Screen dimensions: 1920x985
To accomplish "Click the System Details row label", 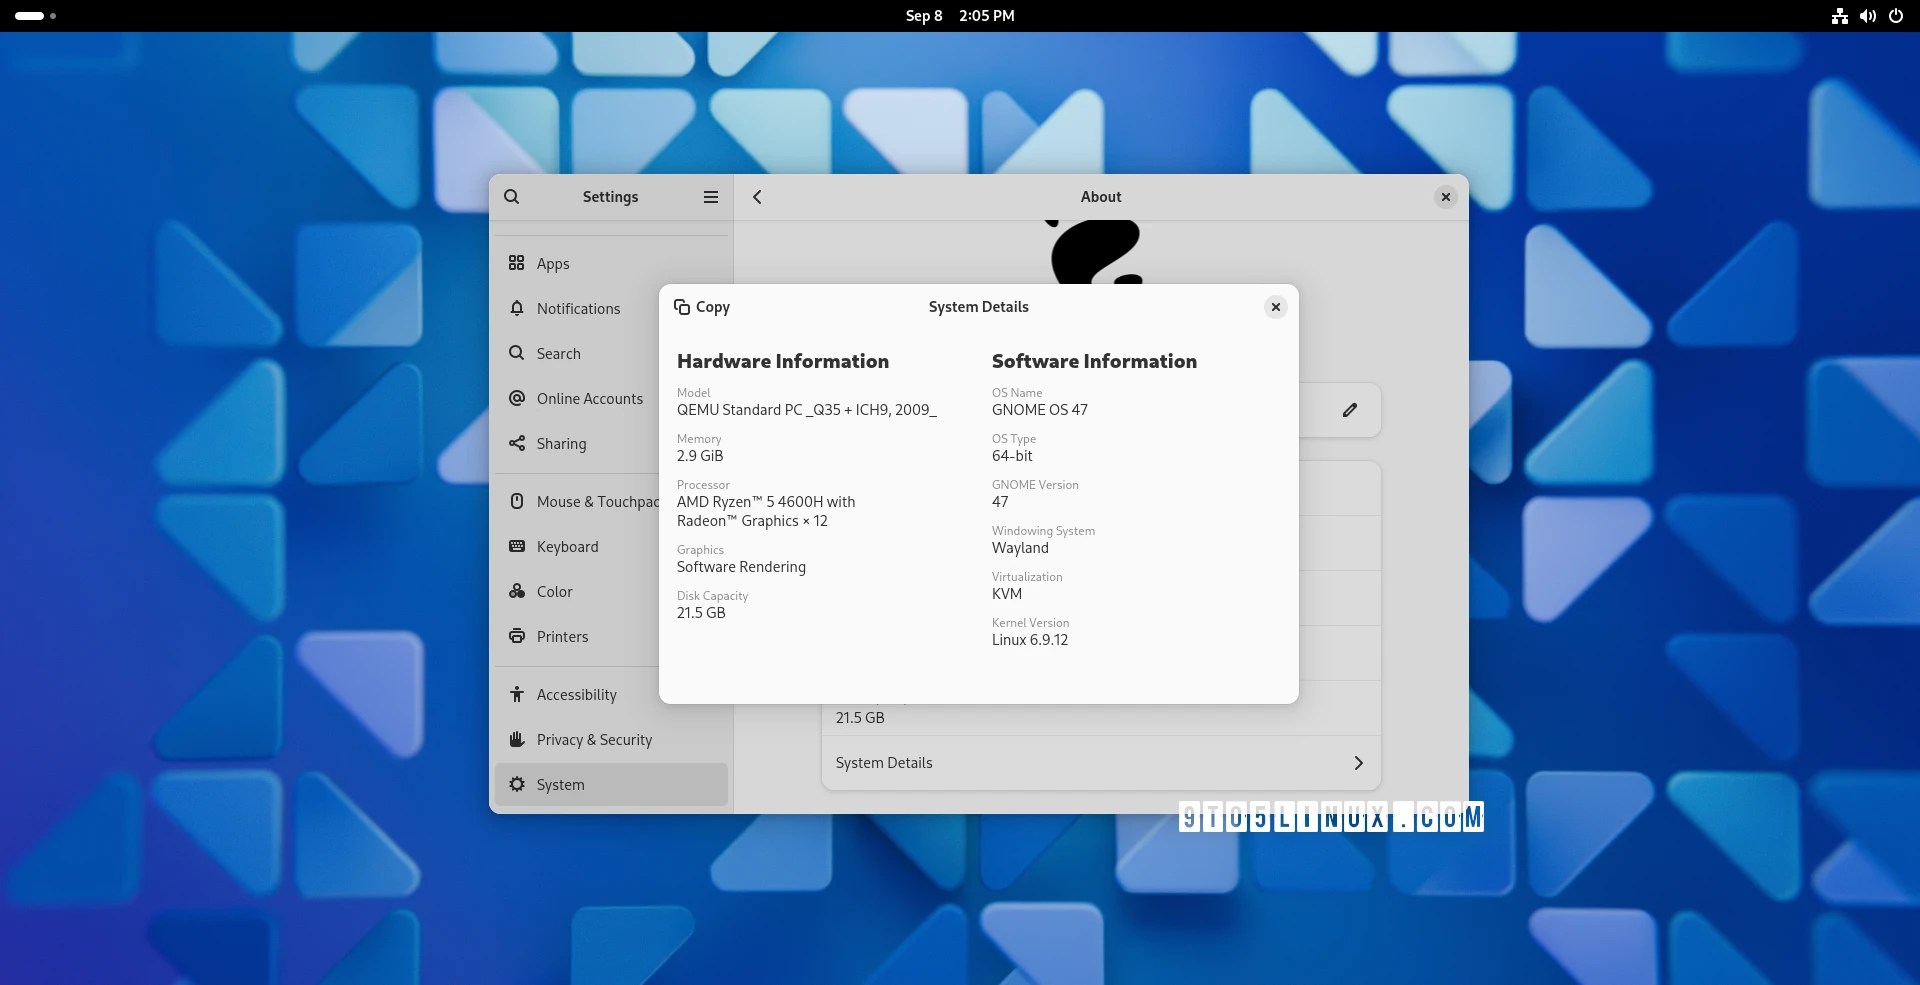I will (x=884, y=763).
